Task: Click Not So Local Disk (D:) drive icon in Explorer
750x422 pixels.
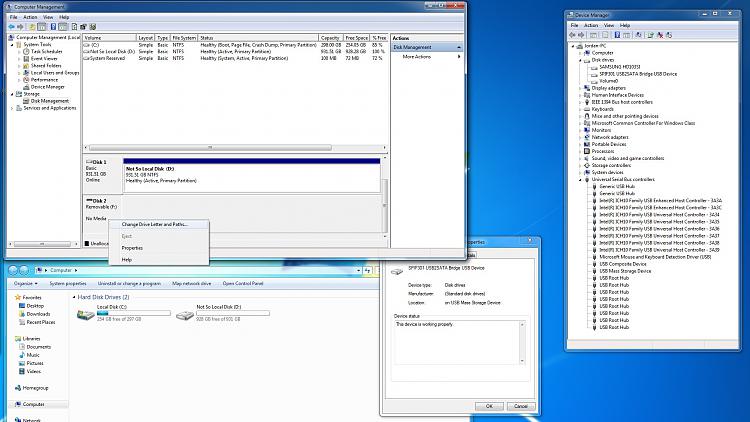Action: pos(185,315)
